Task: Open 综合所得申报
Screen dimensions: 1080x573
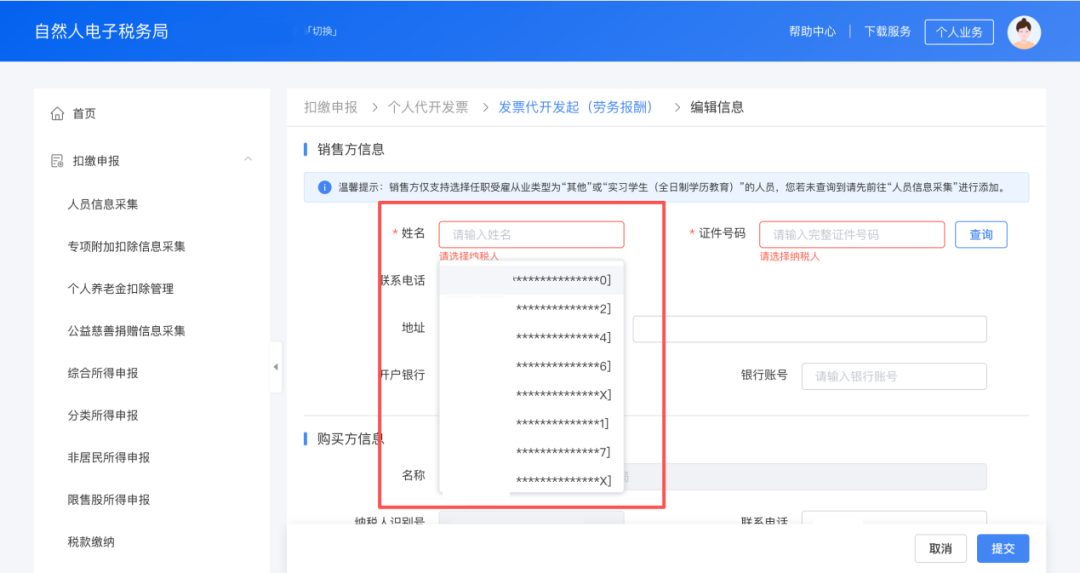Action: tap(103, 373)
